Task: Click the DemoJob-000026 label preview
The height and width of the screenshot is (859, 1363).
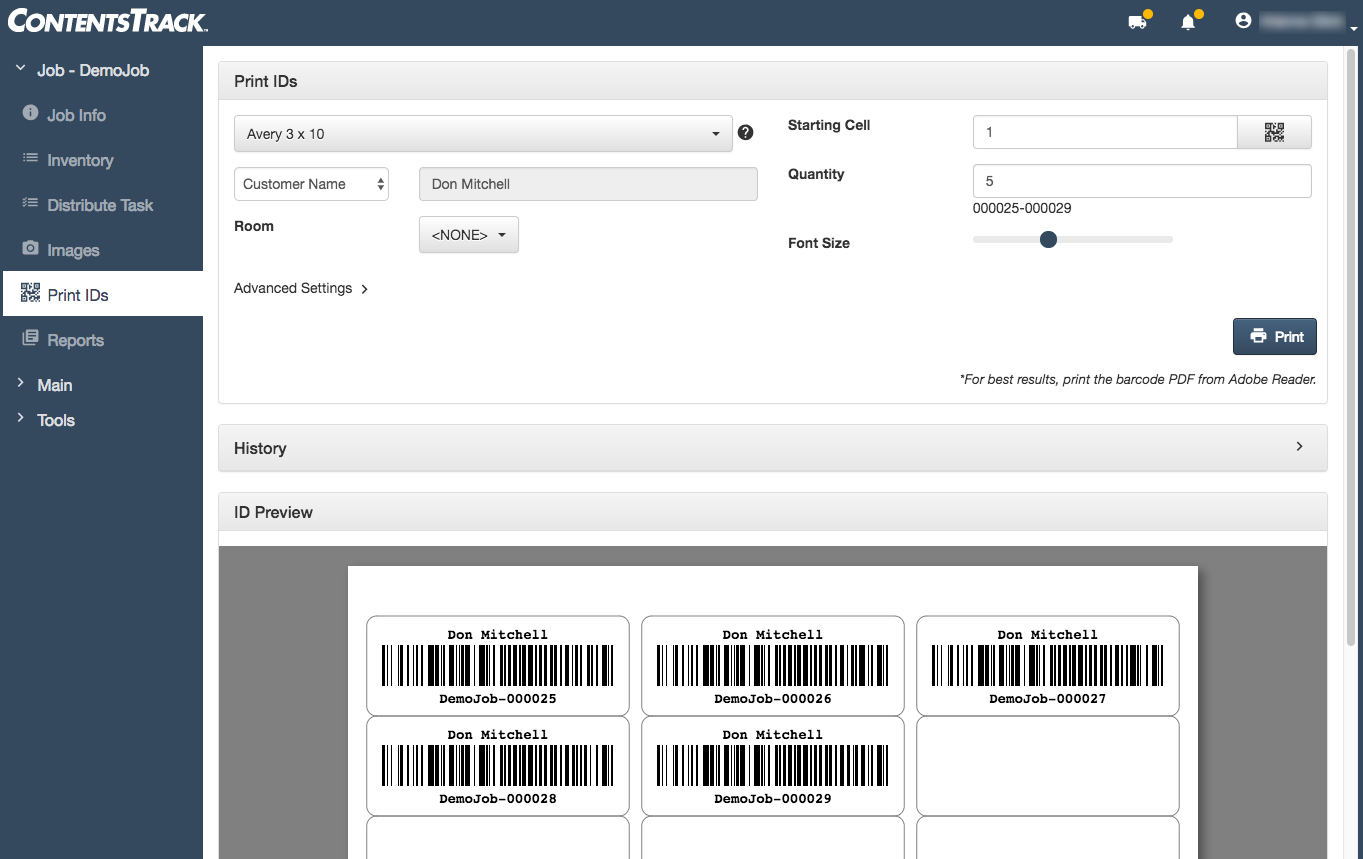Action: [x=773, y=666]
